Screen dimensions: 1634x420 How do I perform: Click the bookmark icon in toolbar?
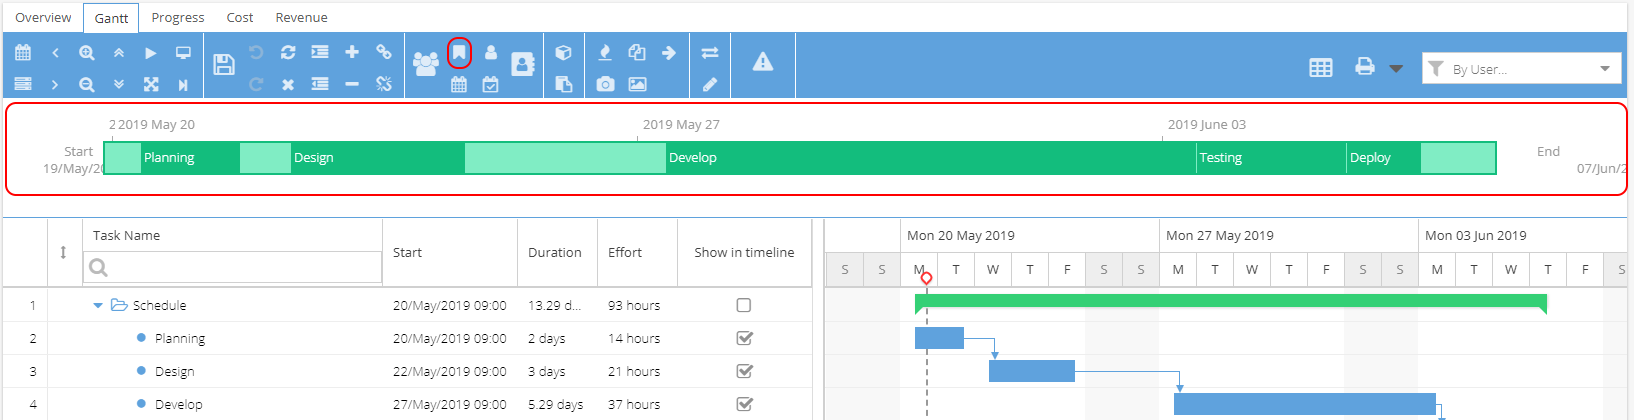(459, 52)
